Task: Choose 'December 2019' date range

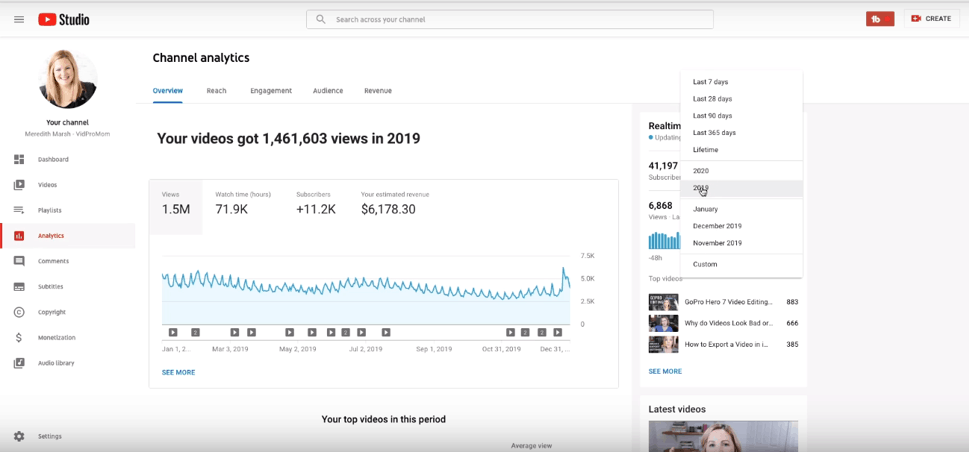Action: 742,226
